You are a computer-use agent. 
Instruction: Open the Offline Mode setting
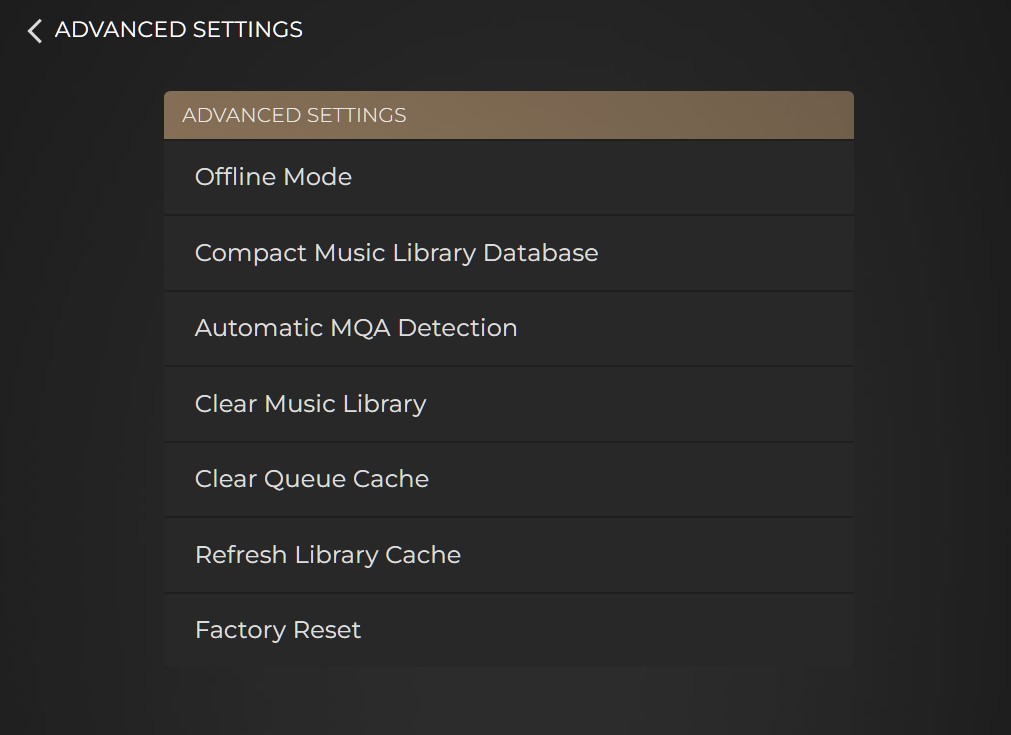(508, 177)
